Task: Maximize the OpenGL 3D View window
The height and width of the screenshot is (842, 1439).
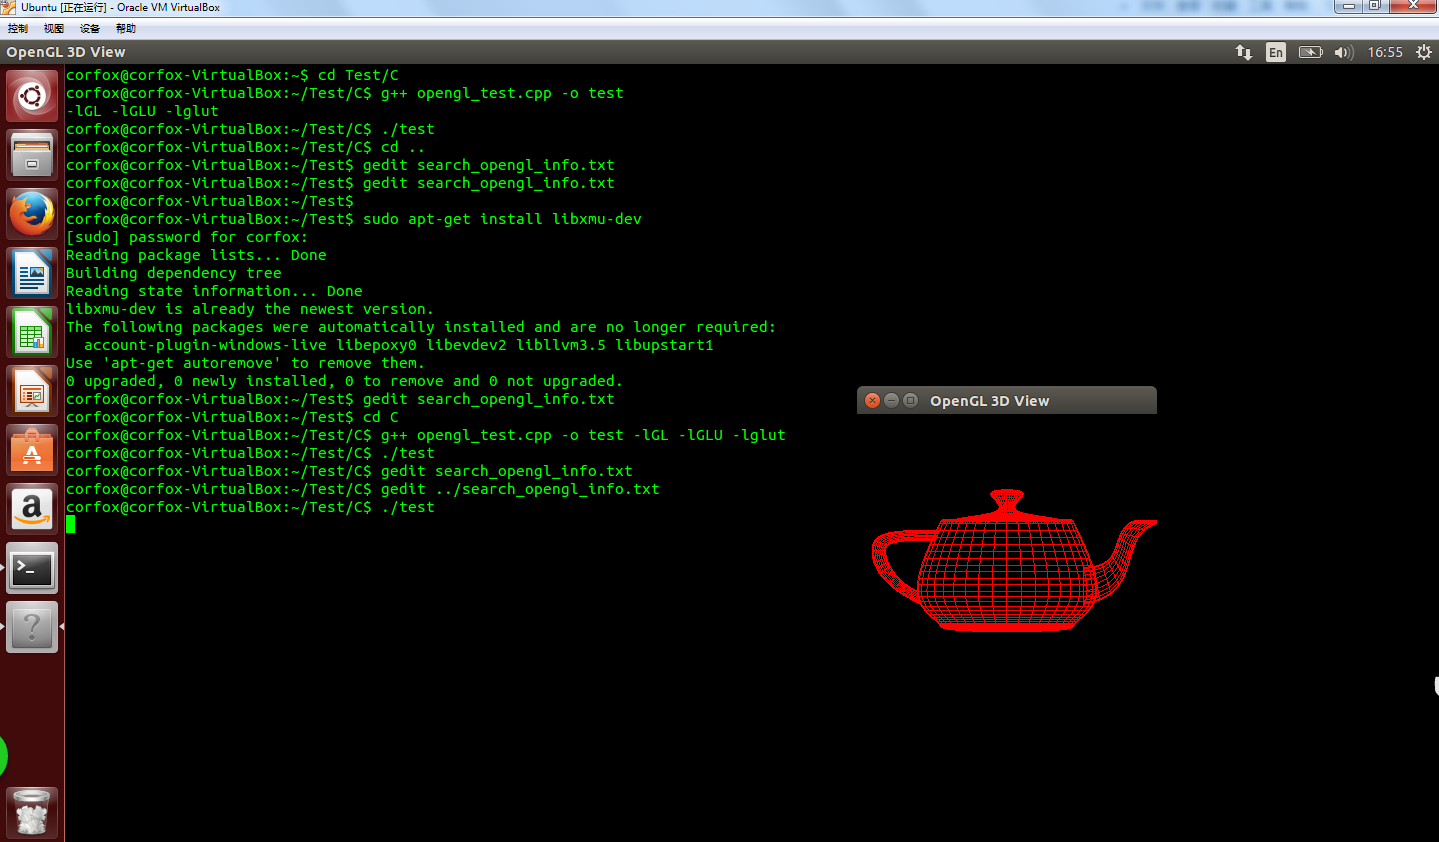Action: coord(910,400)
